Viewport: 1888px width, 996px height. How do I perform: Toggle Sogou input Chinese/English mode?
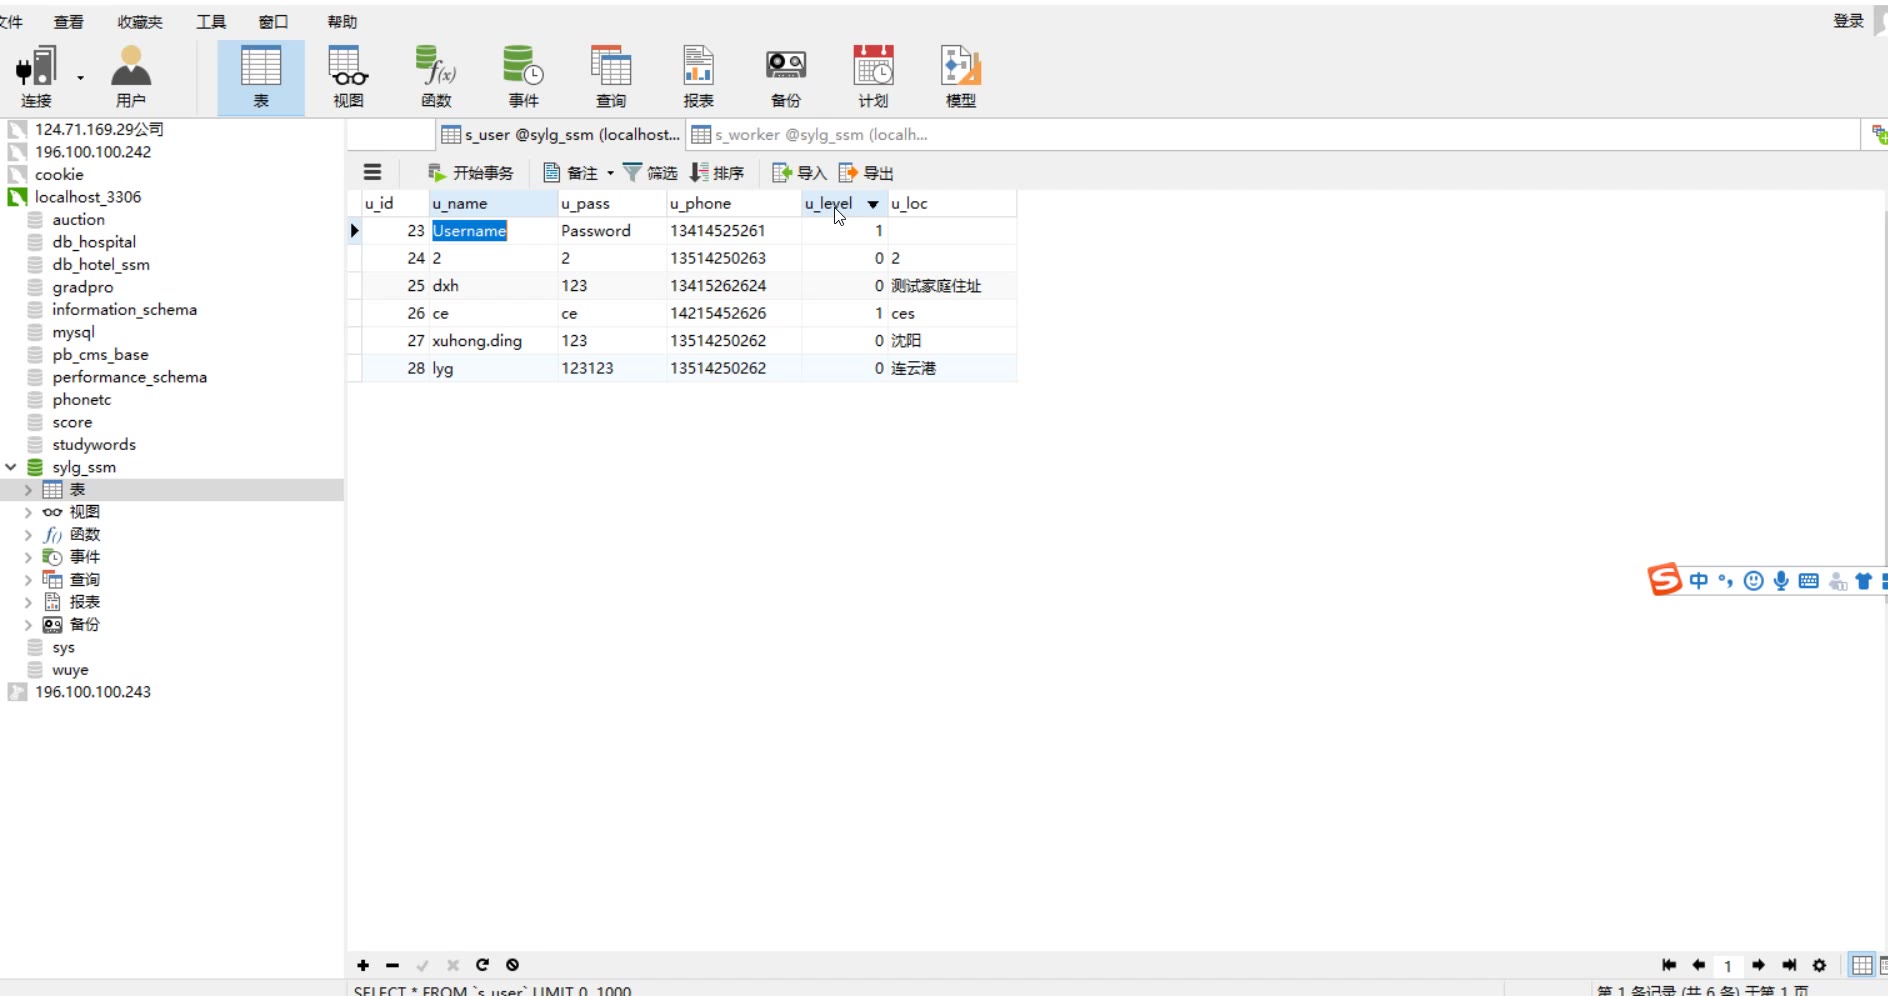click(x=1698, y=581)
